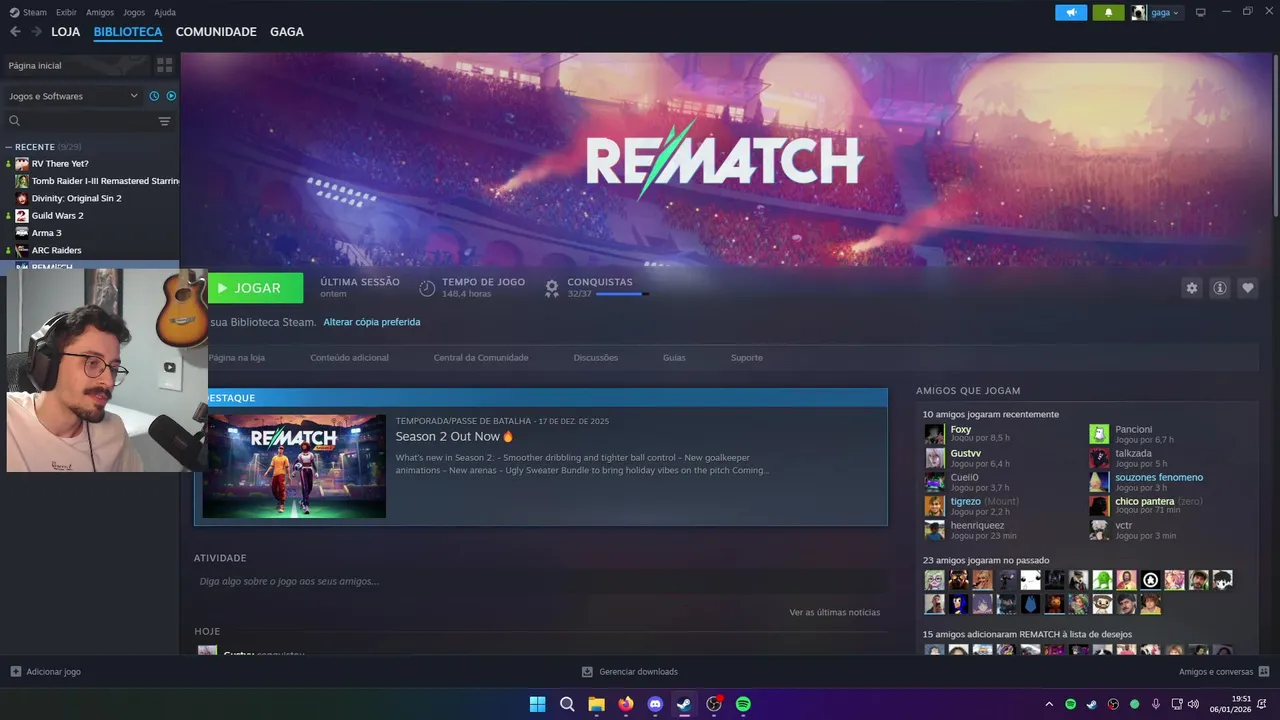Open advanced library filter options icon
Image resolution: width=1280 pixels, height=720 pixels.
point(165,121)
